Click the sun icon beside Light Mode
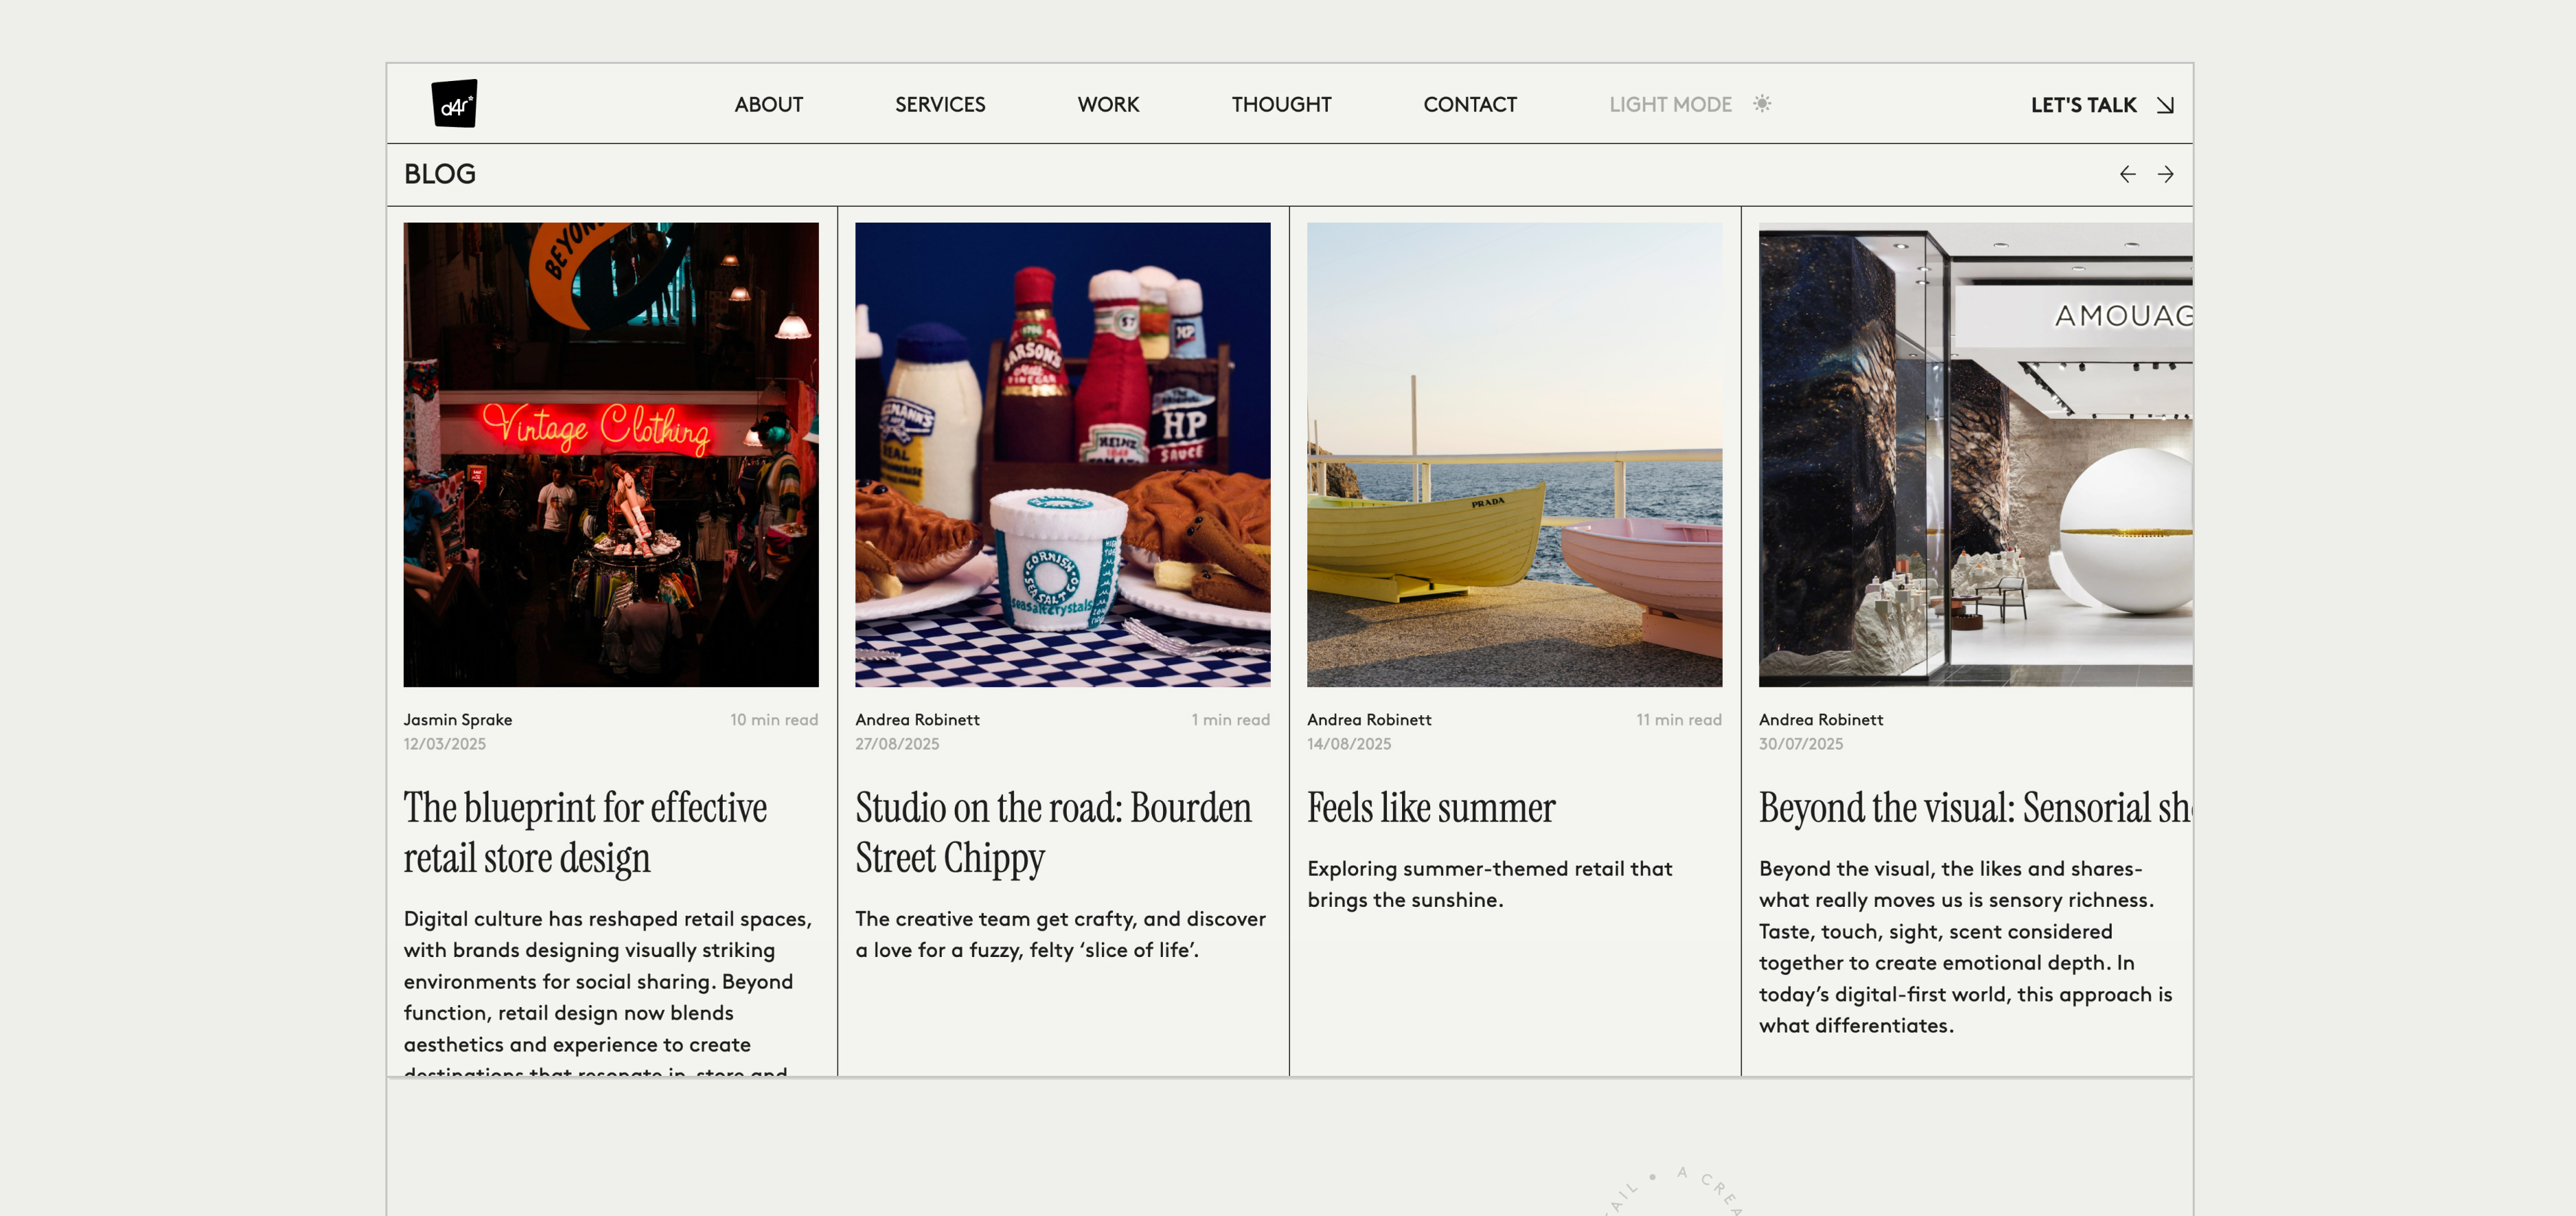This screenshot has width=2576, height=1216. click(1762, 104)
